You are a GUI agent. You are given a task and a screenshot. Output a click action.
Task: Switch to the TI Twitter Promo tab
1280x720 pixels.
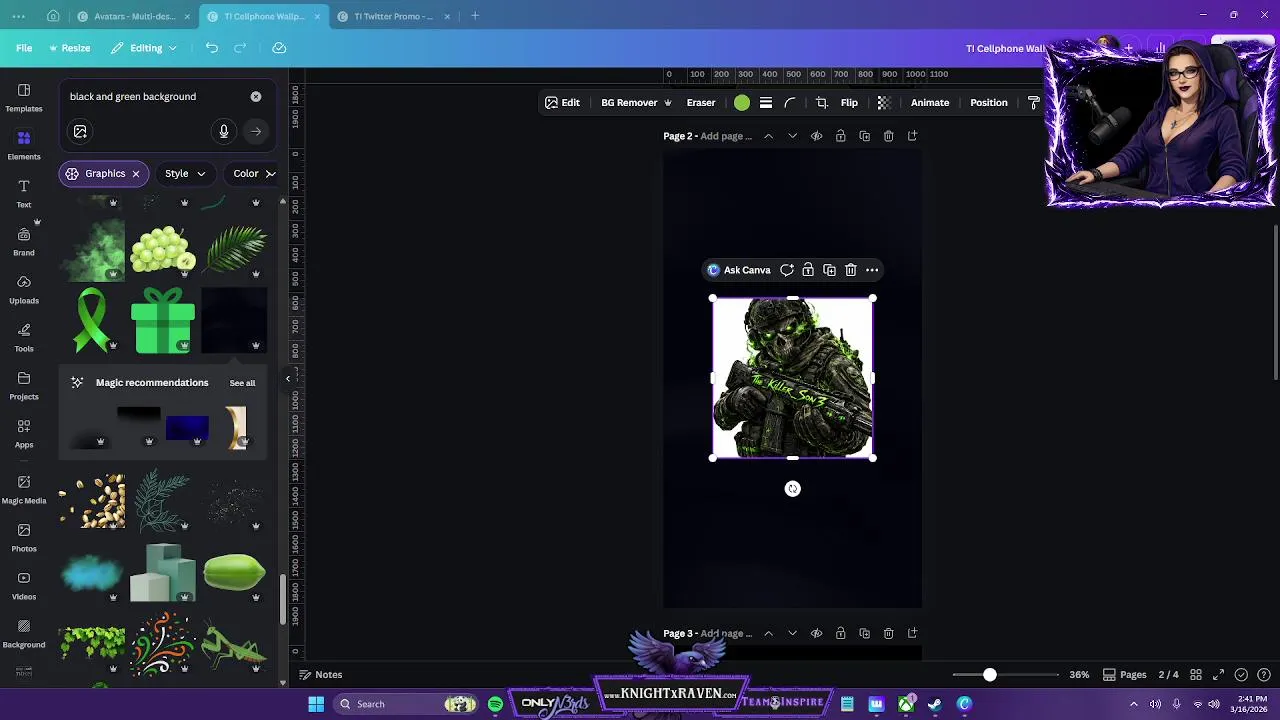point(394,16)
